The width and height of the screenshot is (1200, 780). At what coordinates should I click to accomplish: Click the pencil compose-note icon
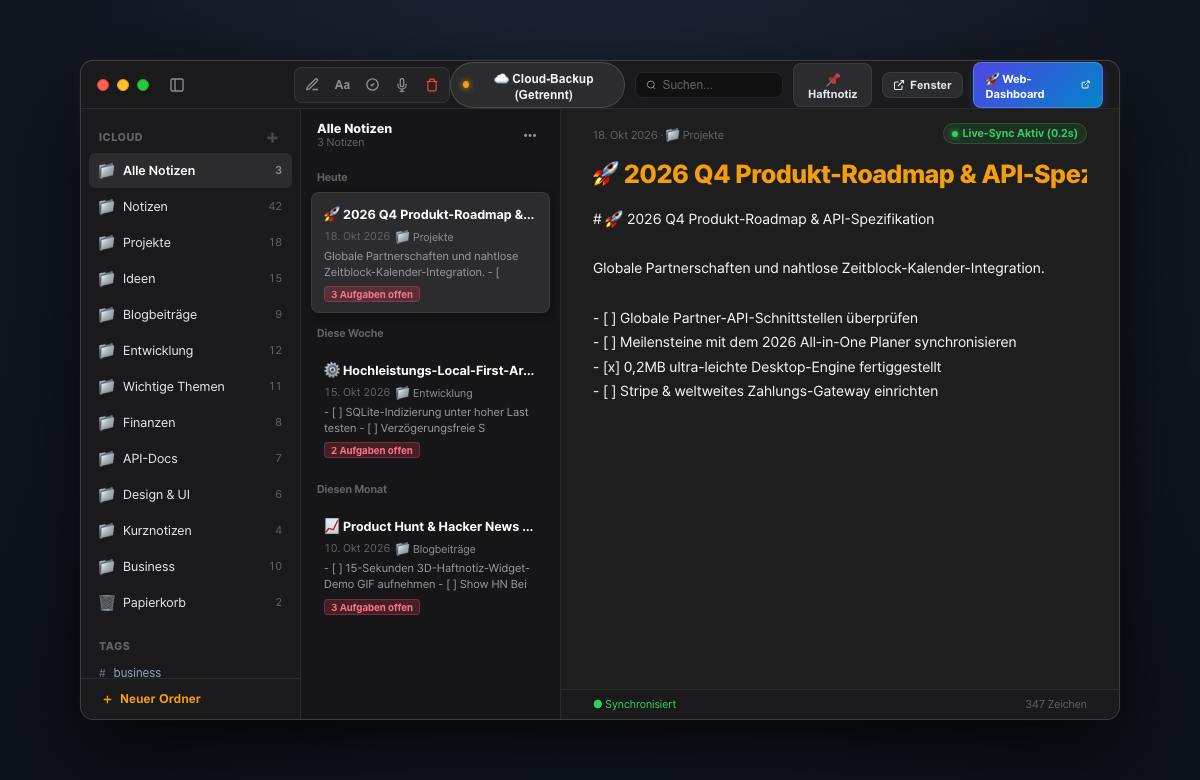(312, 85)
